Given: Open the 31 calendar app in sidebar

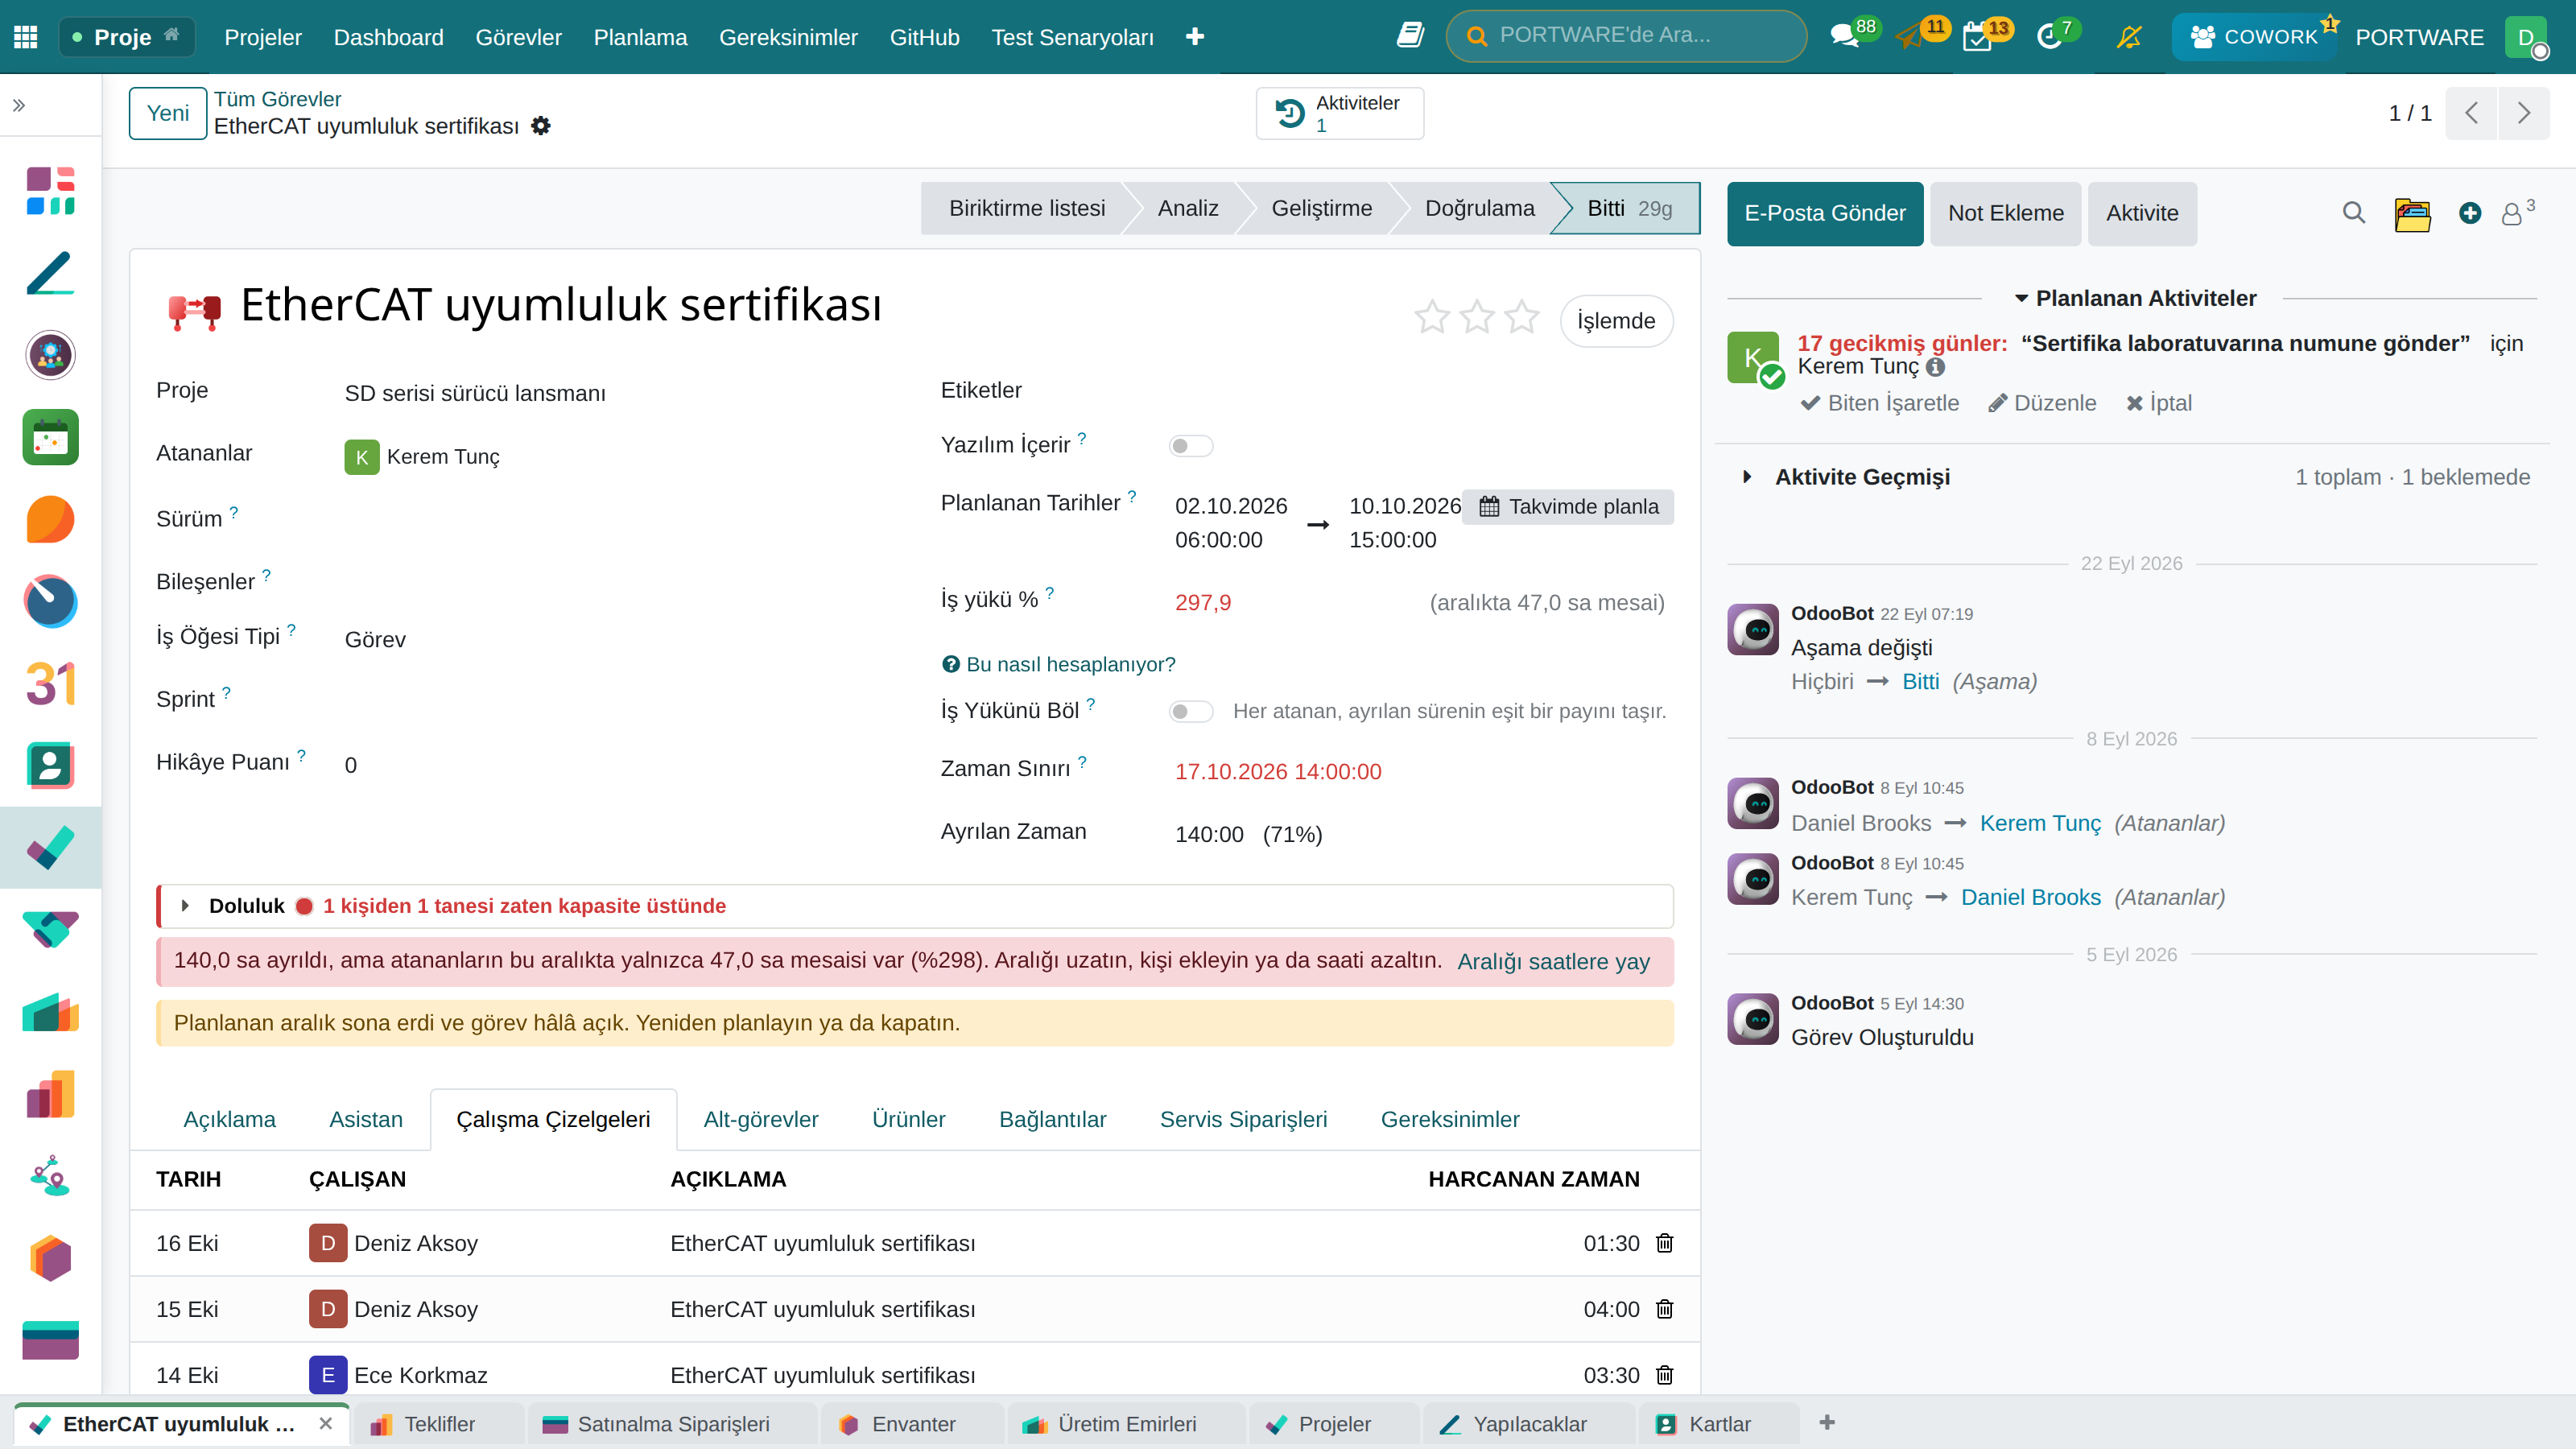Looking at the screenshot, I should click(x=50, y=684).
